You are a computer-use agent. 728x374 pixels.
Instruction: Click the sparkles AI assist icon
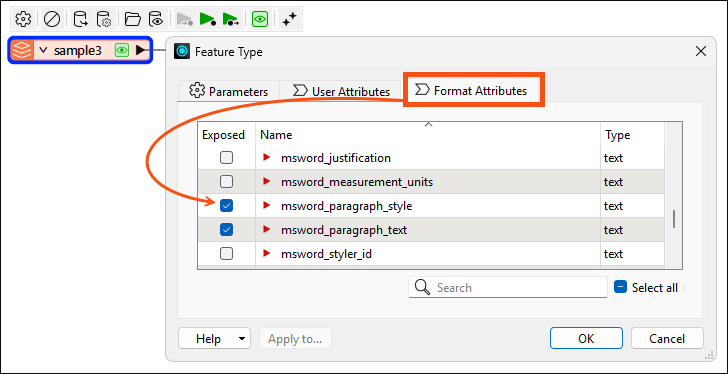[289, 19]
